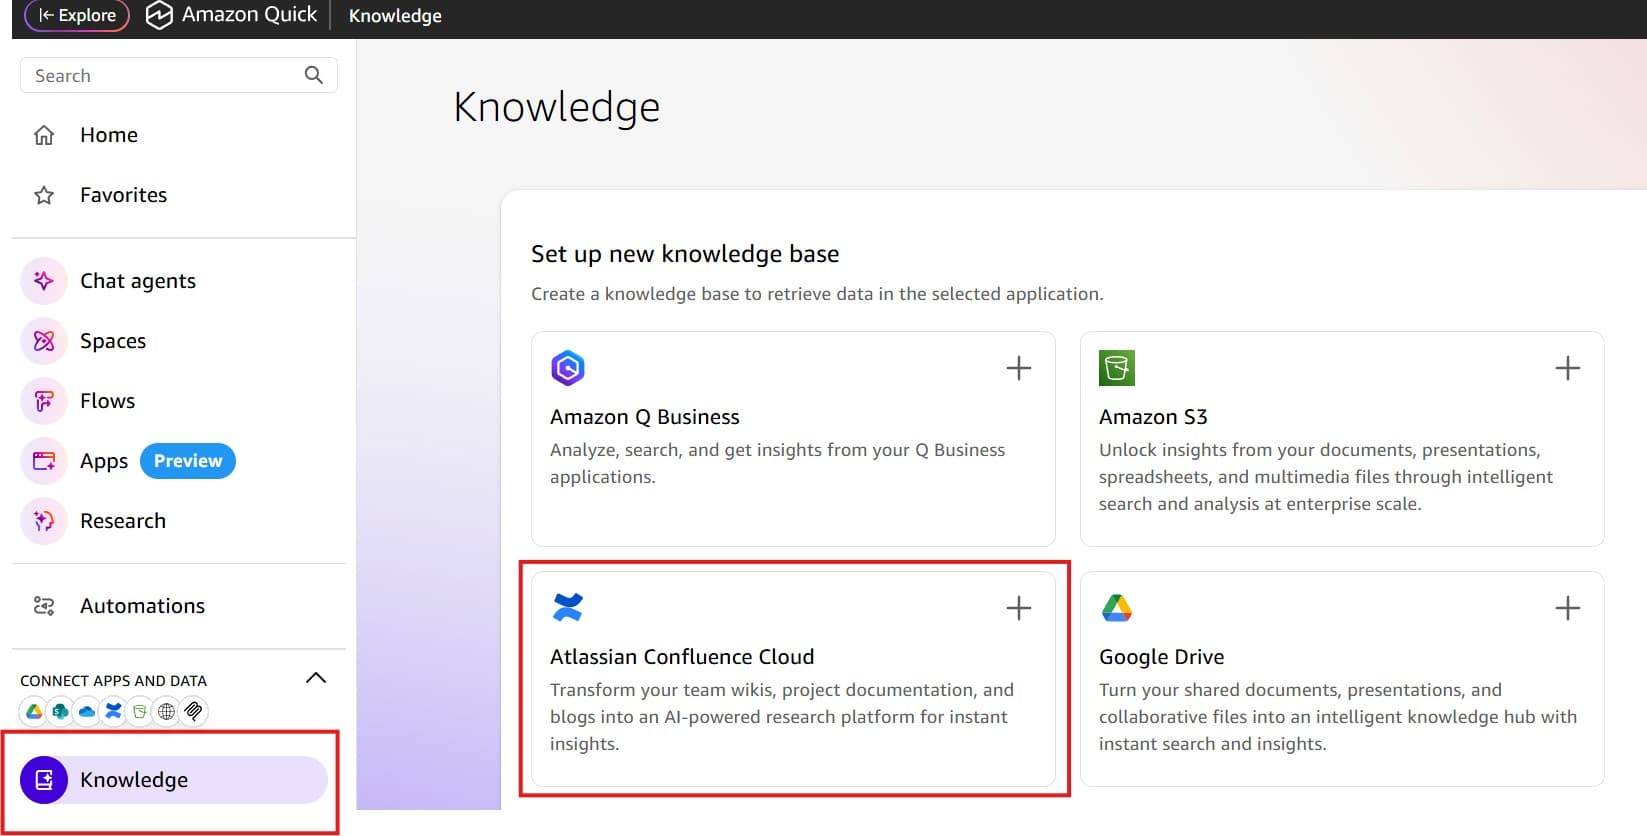Image resolution: width=1647 pixels, height=836 pixels.
Task: Click the Favorites star icon
Action: point(44,195)
